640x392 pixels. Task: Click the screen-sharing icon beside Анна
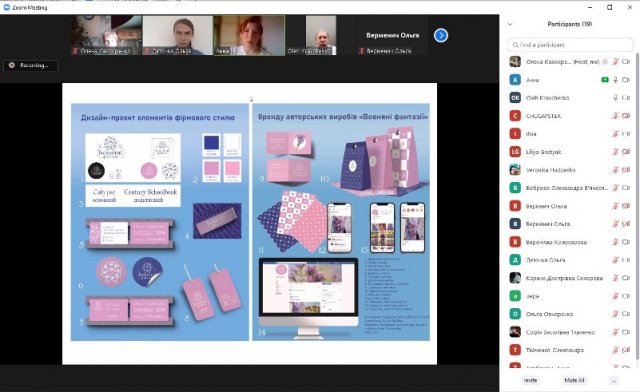pos(605,80)
